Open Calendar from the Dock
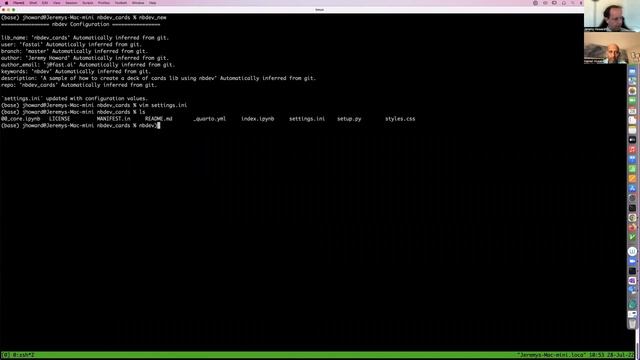Viewport: 640px width, 360px height. (x=632, y=111)
